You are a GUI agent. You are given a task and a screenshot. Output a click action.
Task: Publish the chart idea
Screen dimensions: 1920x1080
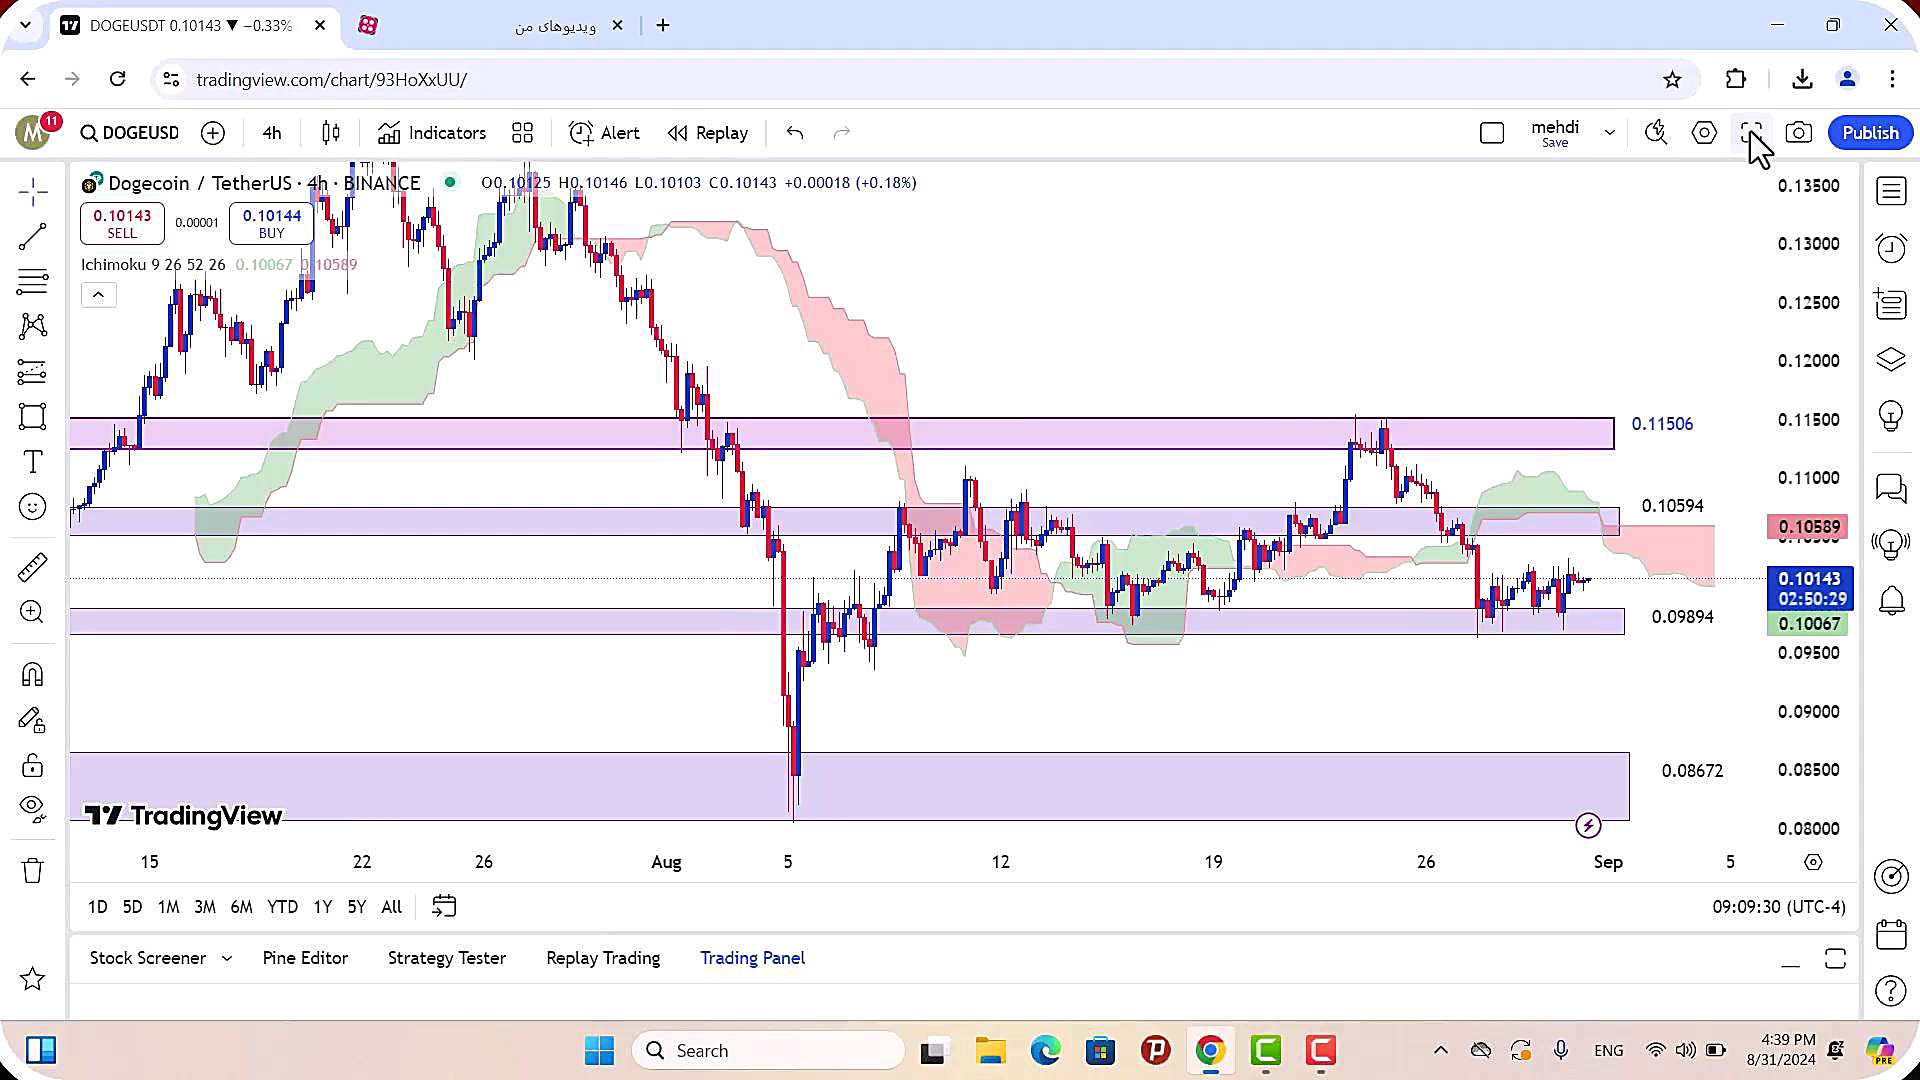tap(1870, 133)
